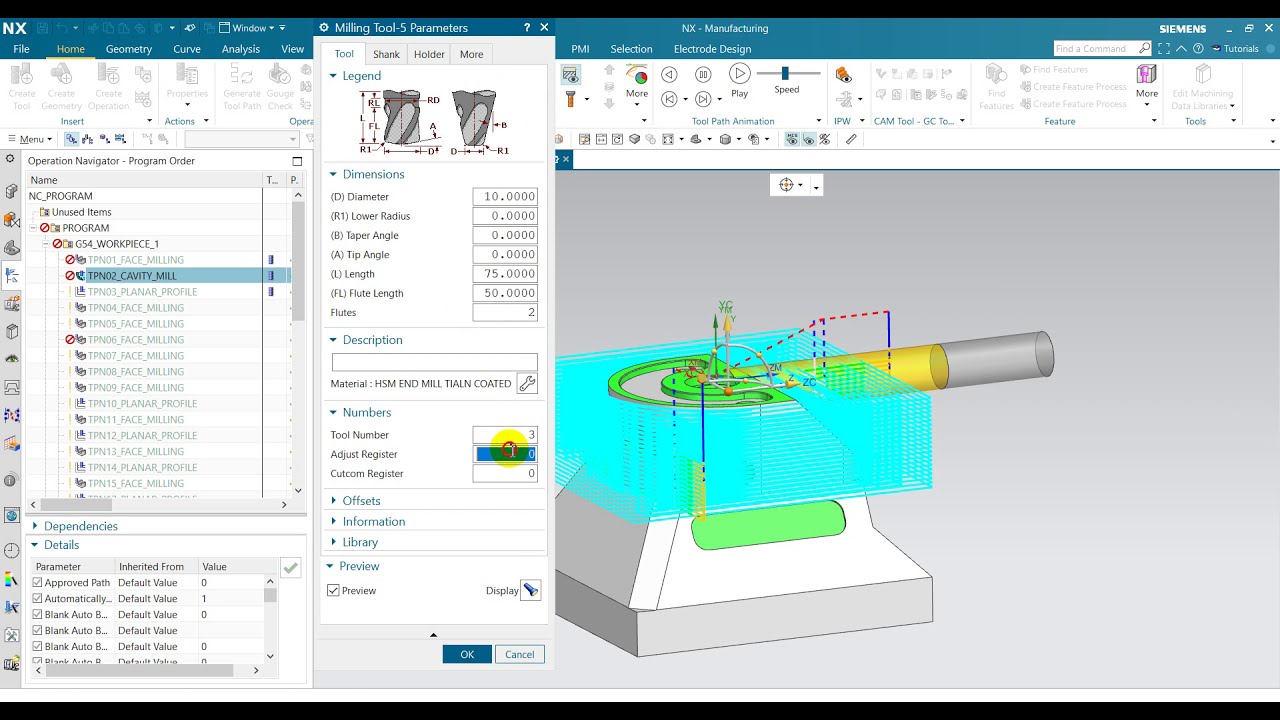Expand the Library section

pyautogui.click(x=334, y=542)
